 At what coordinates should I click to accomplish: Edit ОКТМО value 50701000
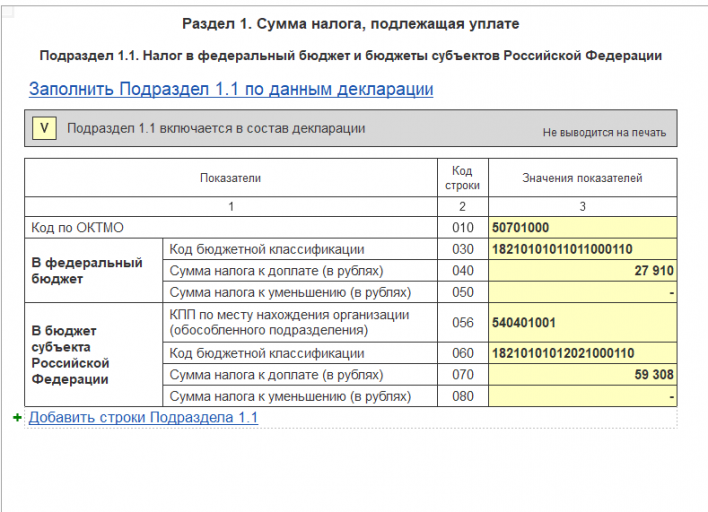point(582,228)
